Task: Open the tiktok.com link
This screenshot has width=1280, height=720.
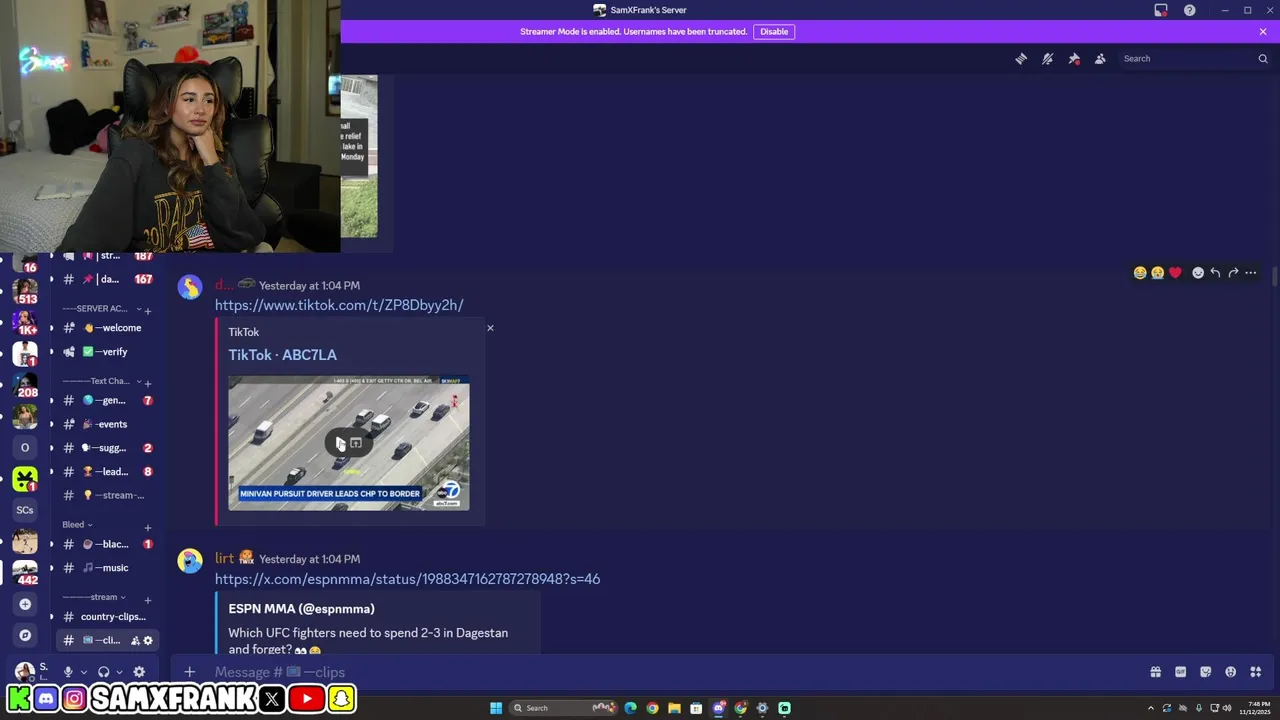Action: pos(339,305)
